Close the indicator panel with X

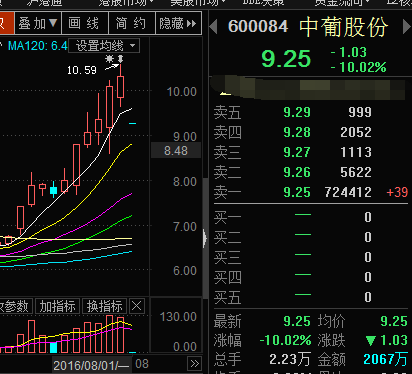137,306
